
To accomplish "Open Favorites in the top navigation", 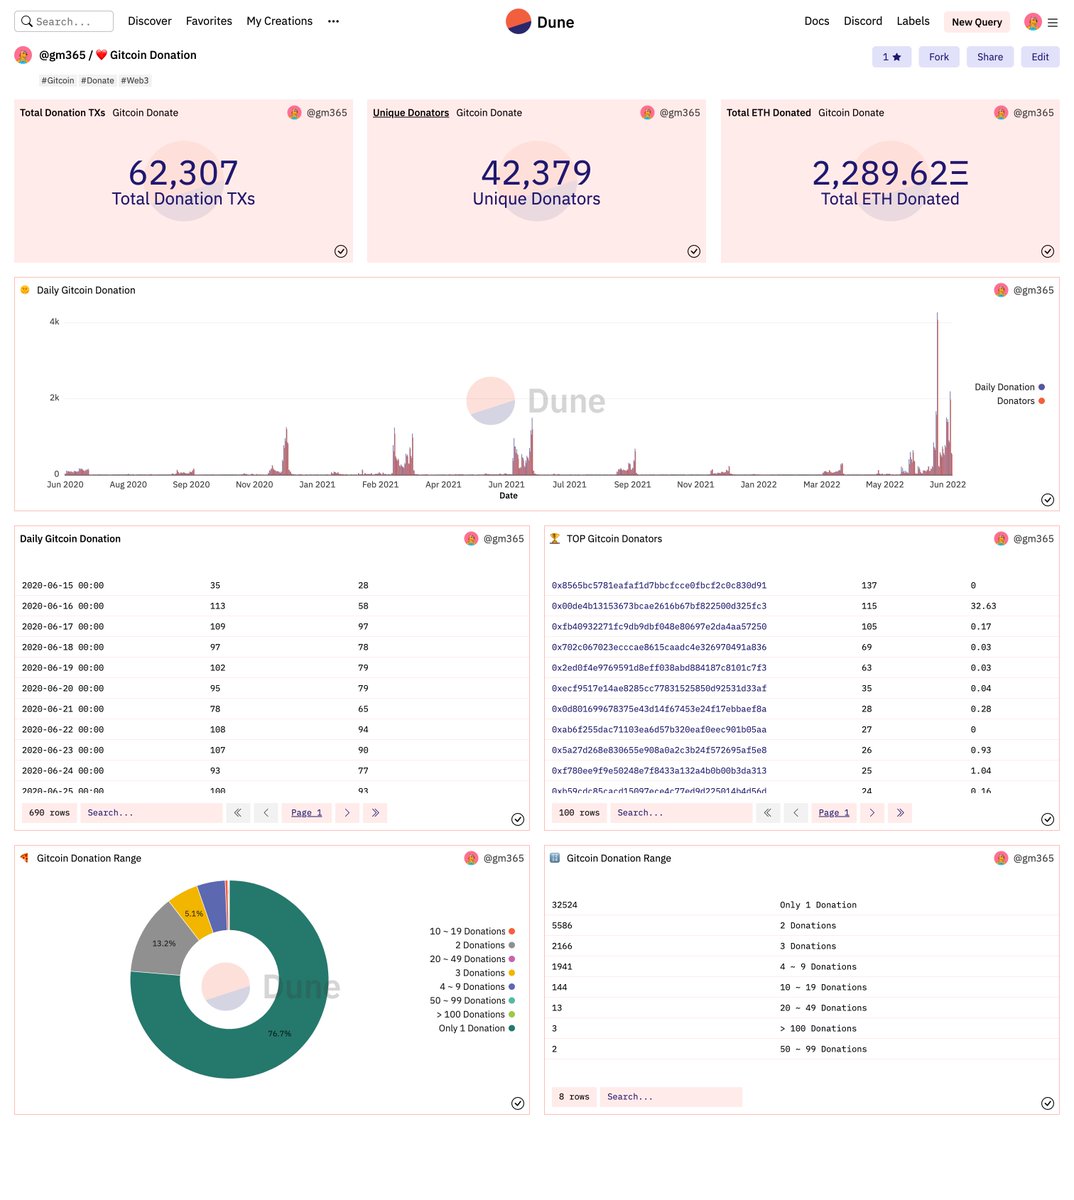I will [x=209, y=21].
